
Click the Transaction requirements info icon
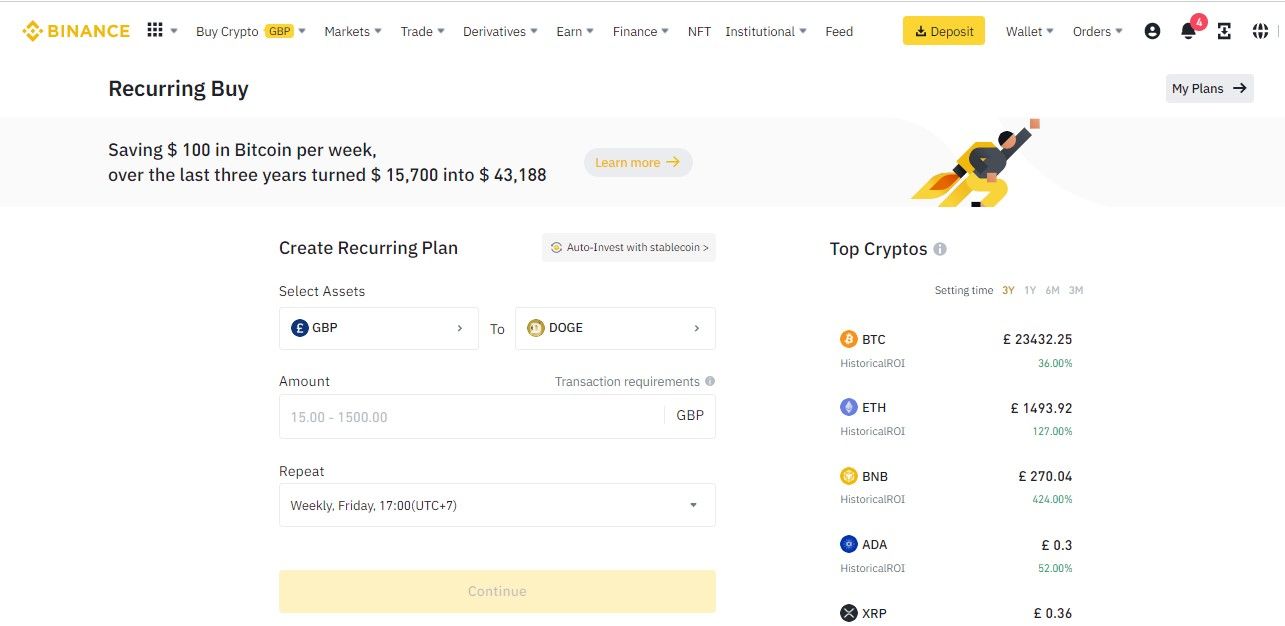710,381
